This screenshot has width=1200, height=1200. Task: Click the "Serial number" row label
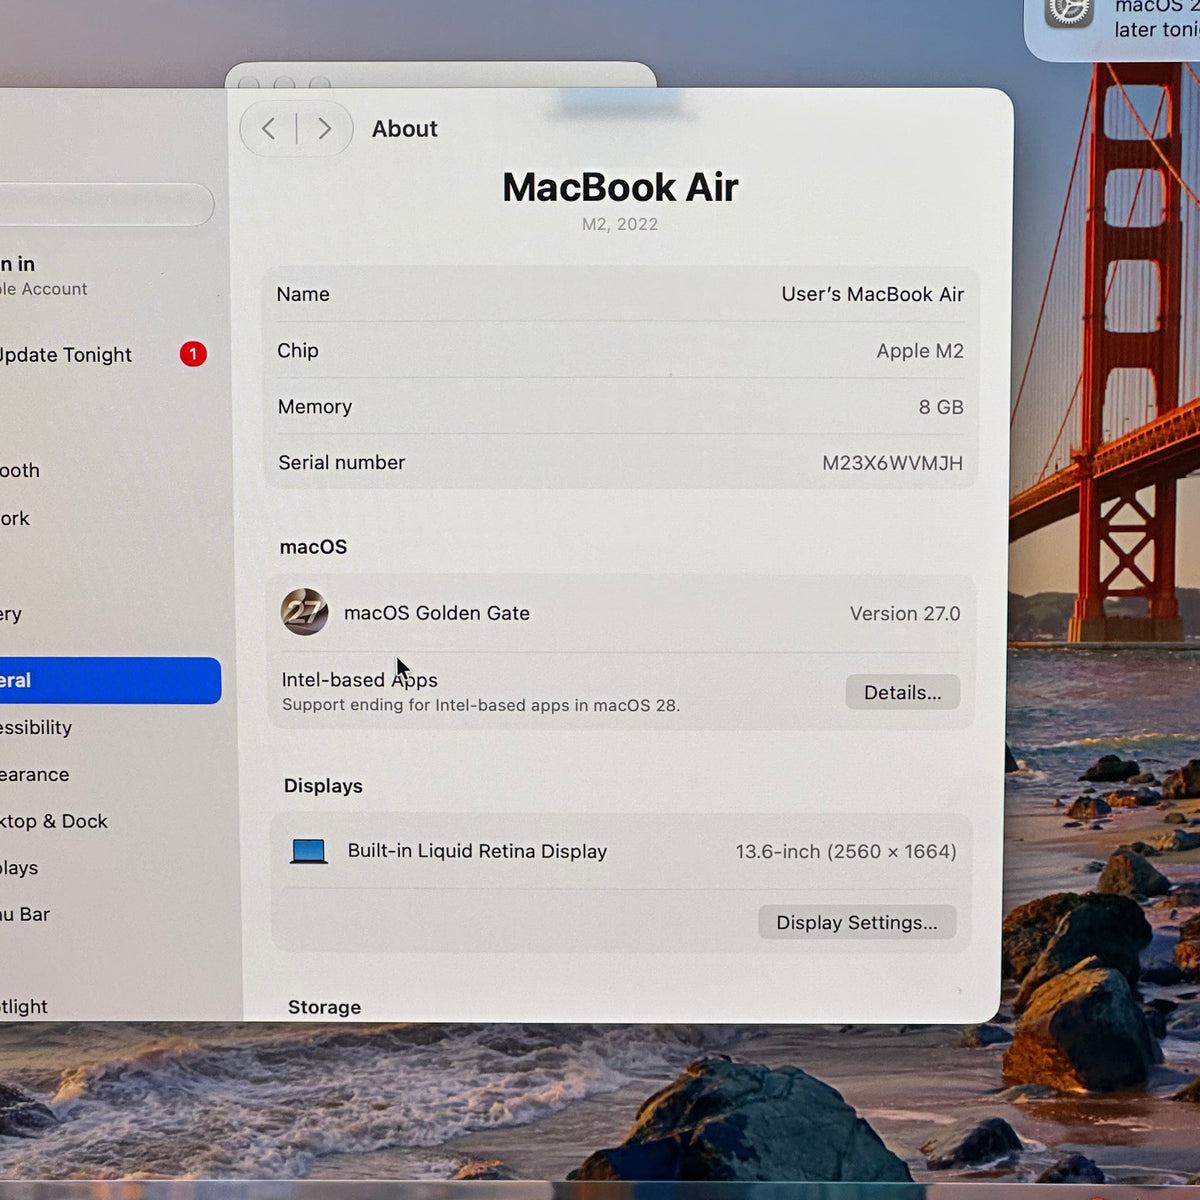coord(342,462)
